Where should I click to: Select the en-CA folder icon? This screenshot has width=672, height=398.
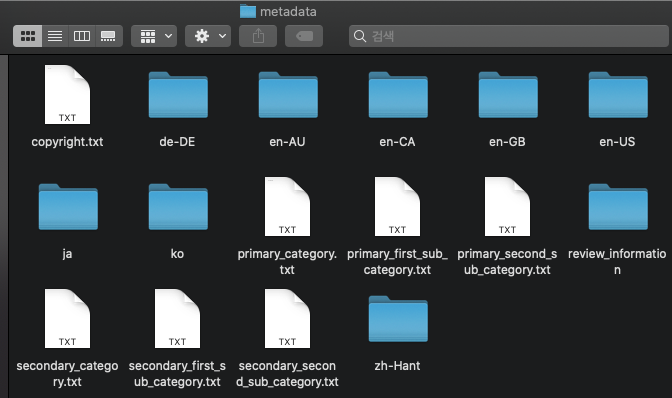coord(398,95)
